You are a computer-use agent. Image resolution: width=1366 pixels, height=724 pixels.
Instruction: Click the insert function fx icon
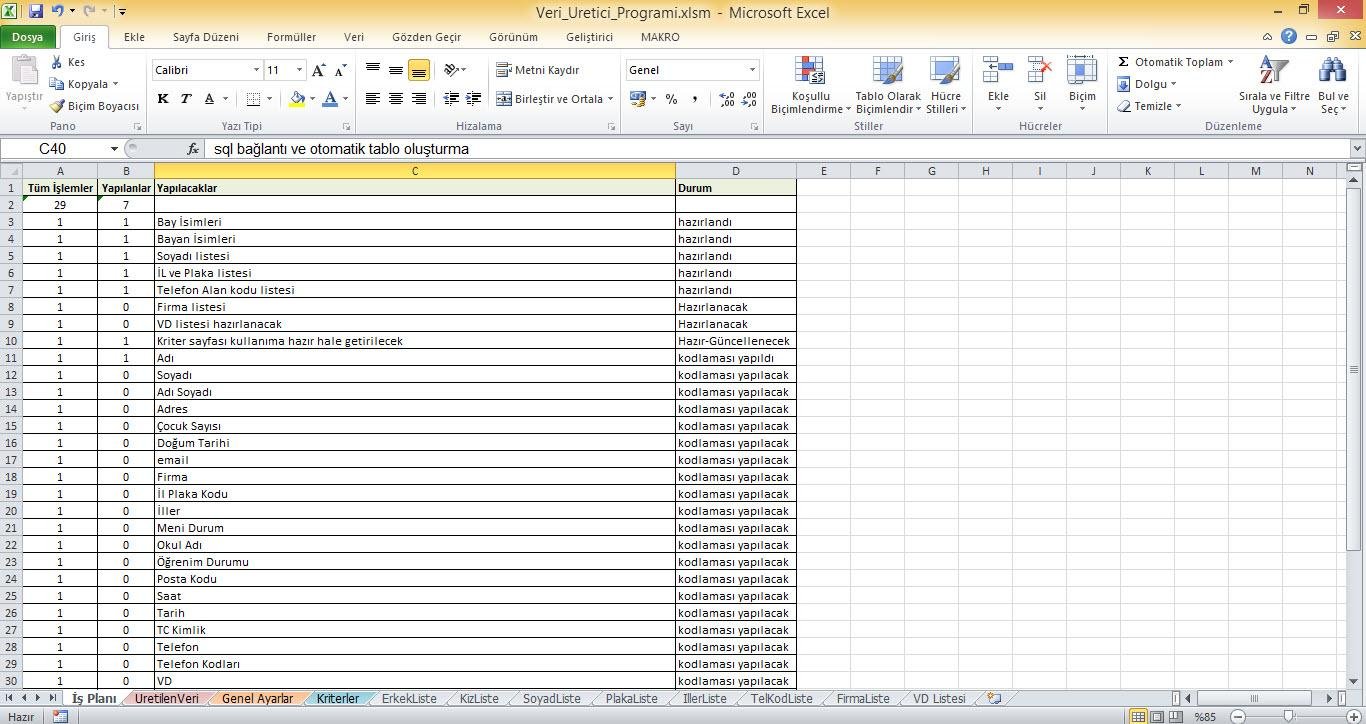[x=193, y=149]
